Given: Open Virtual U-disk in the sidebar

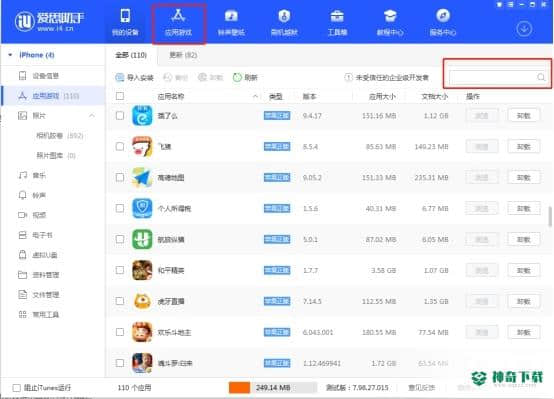Looking at the screenshot, I should click(x=53, y=255).
